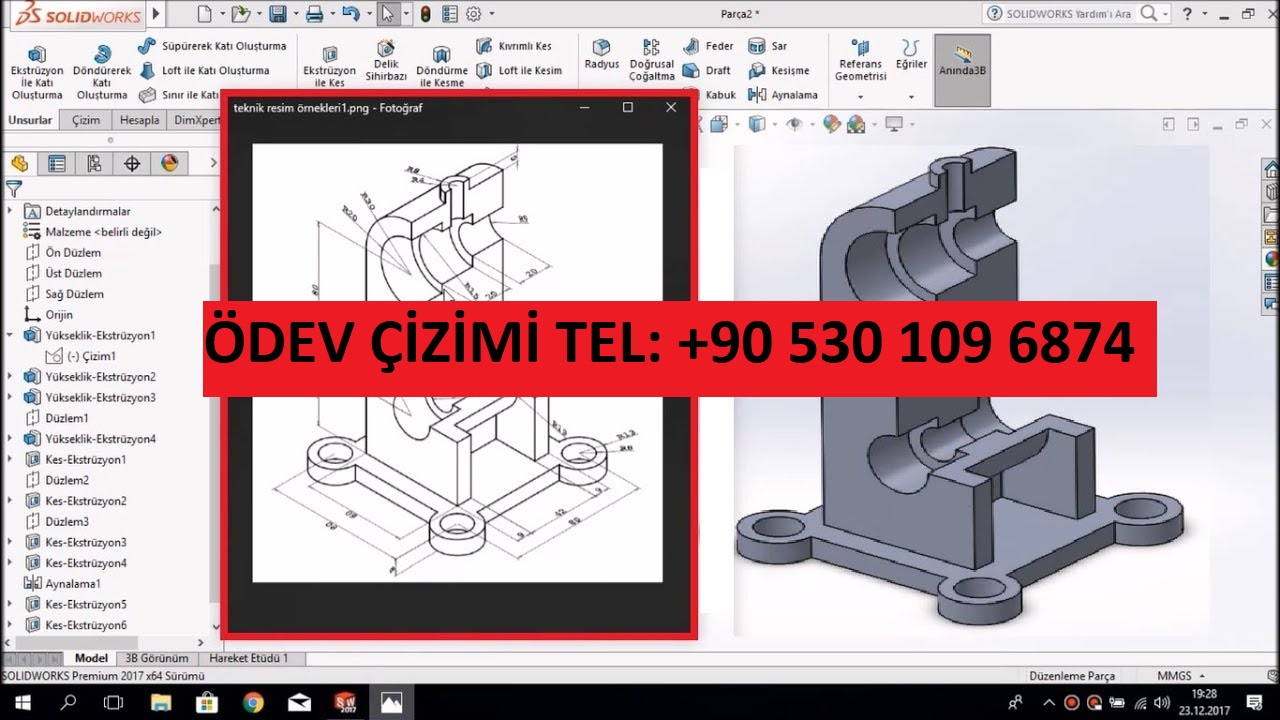The width and height of the screenshot is (1280, 720).
Task: Open the PropertyManager panel tab icon
Action: 57,164
